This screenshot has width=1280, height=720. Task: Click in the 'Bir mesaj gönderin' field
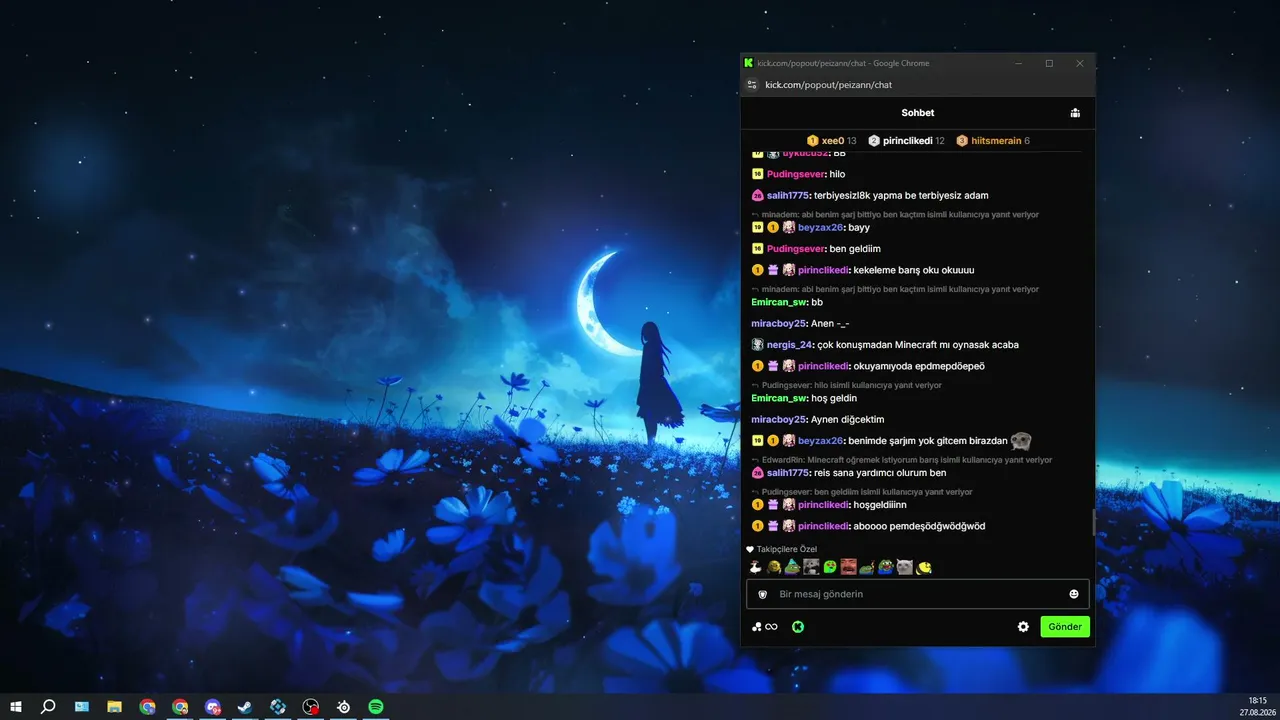pos(918,594)
